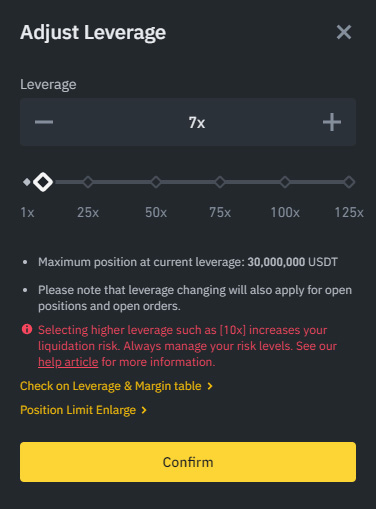Select the 1x marker on the slider
The image size is (376, 509).
27,182
